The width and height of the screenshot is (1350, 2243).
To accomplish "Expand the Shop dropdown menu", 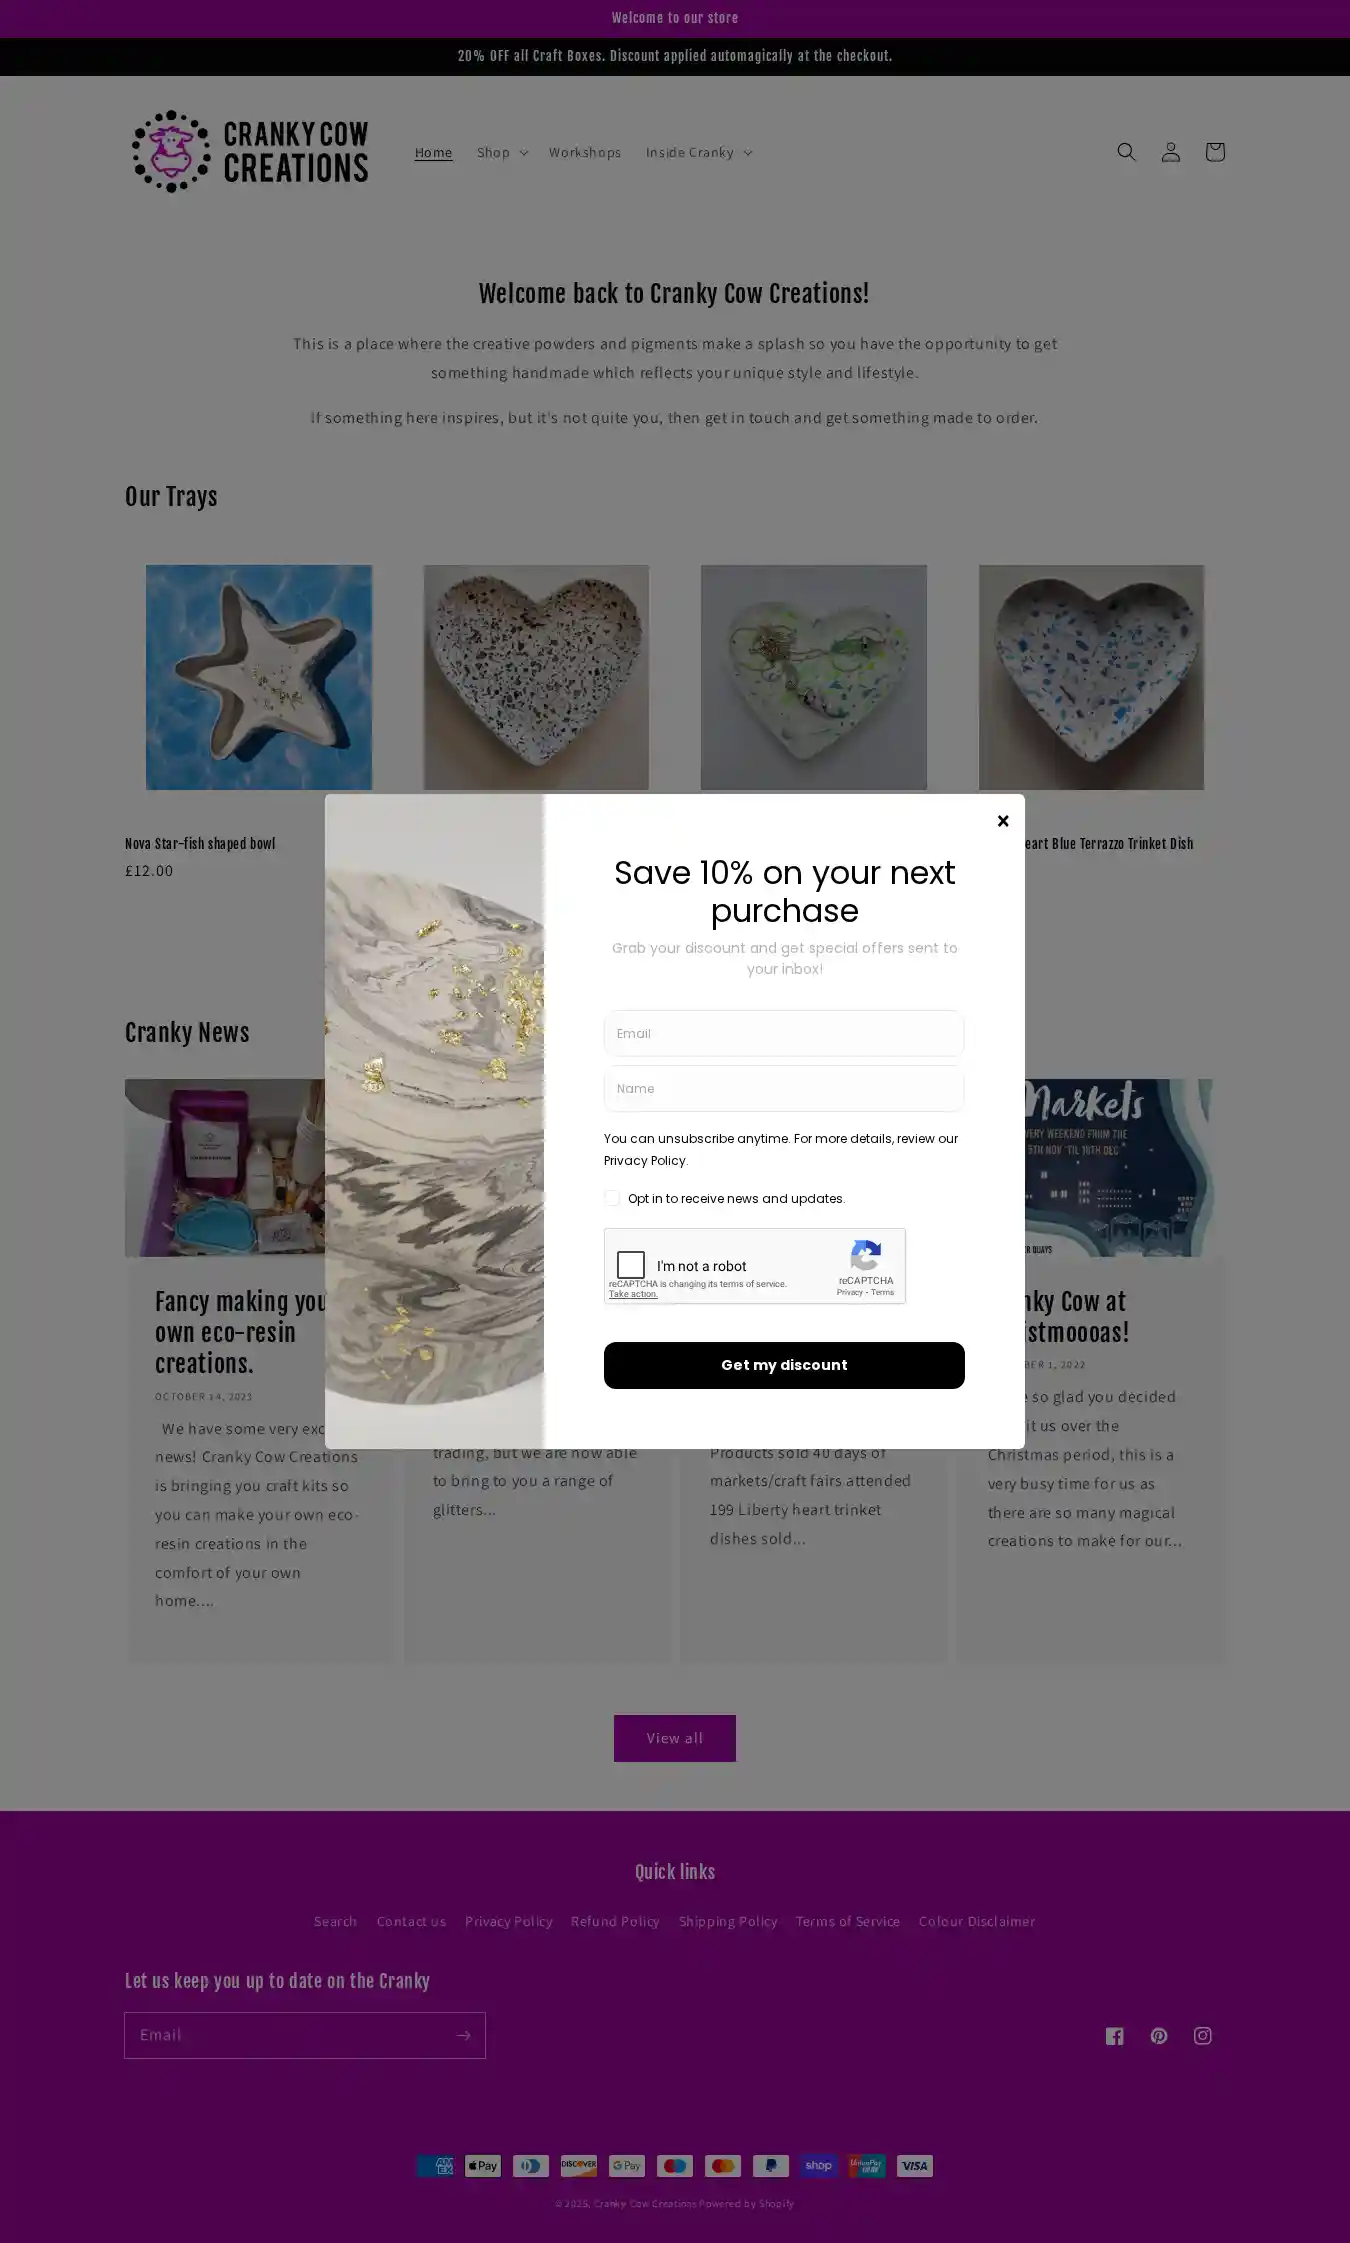I will 502,152.
